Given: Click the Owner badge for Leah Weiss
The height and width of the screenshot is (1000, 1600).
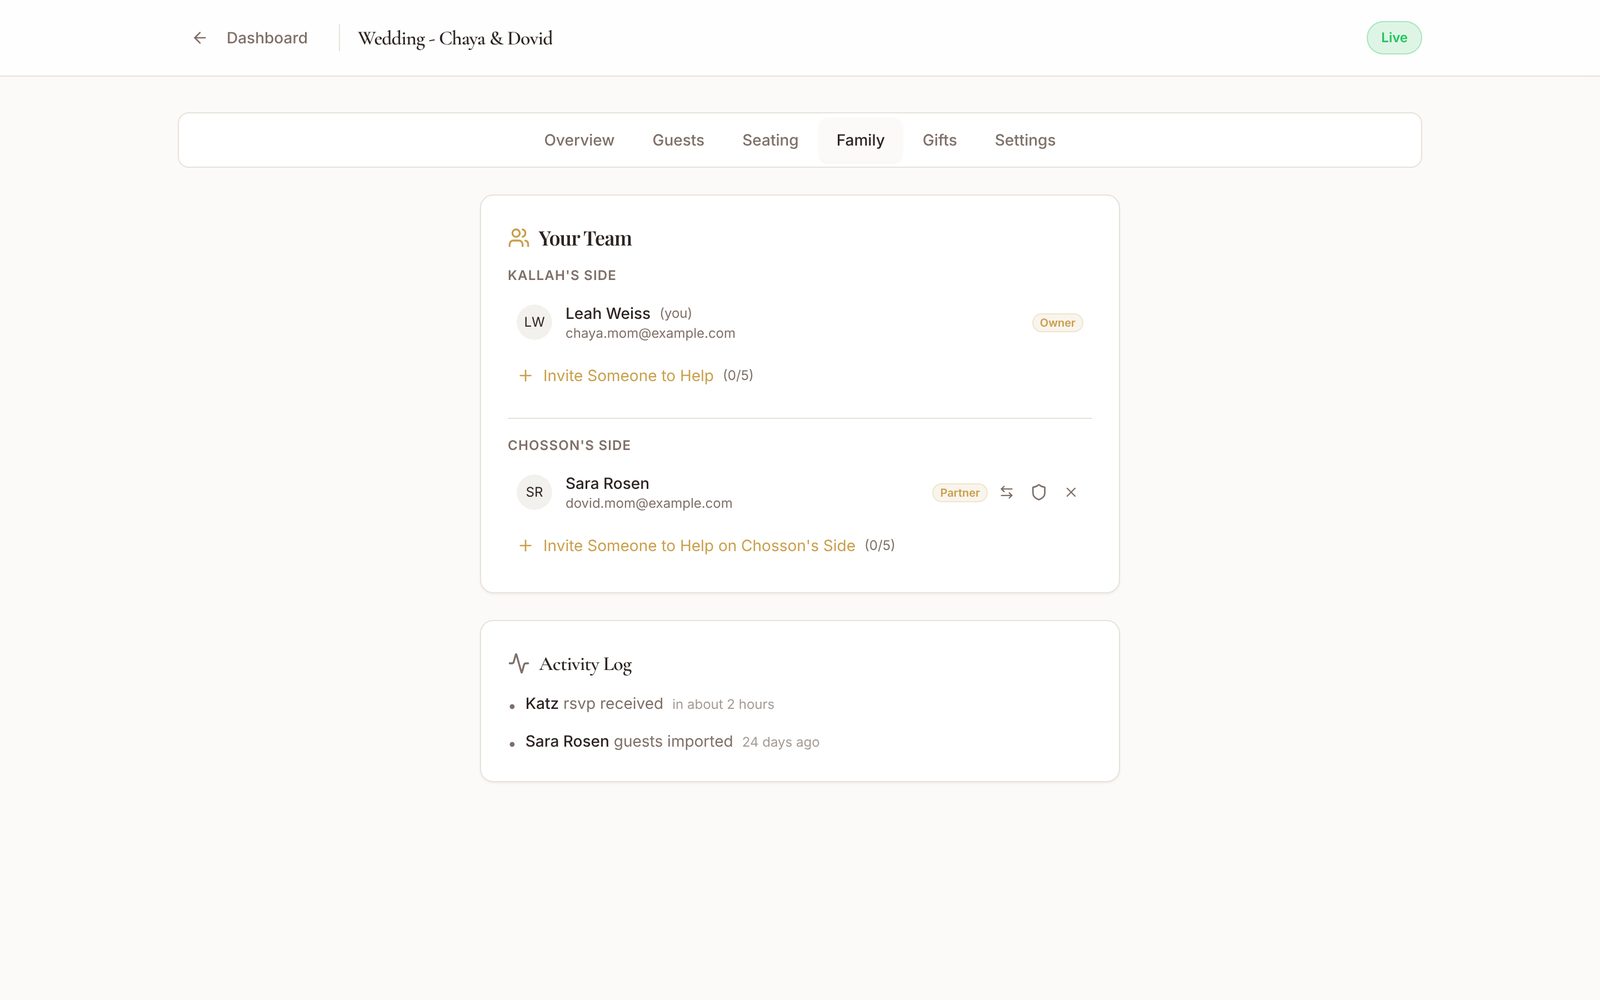Looking at the screenshot, I should click(1057, 323).
